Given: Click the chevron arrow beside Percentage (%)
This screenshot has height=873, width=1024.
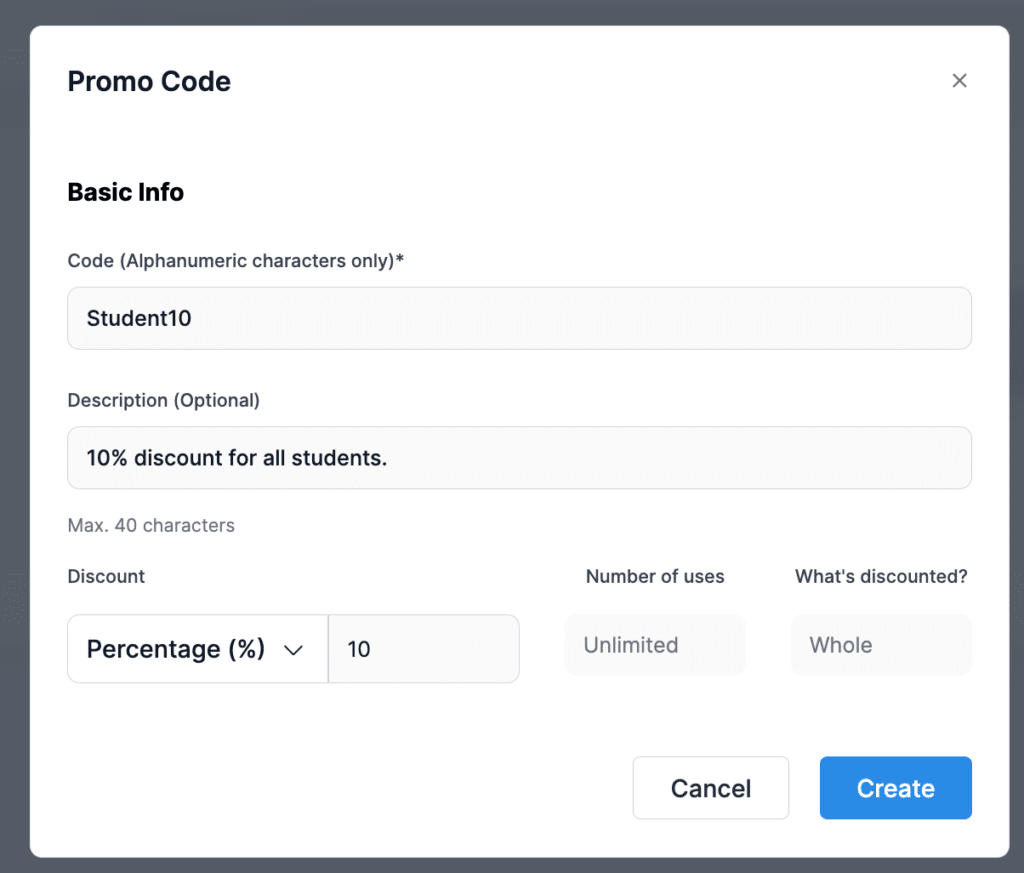Looking at the screenshot, I should point(293,650).
